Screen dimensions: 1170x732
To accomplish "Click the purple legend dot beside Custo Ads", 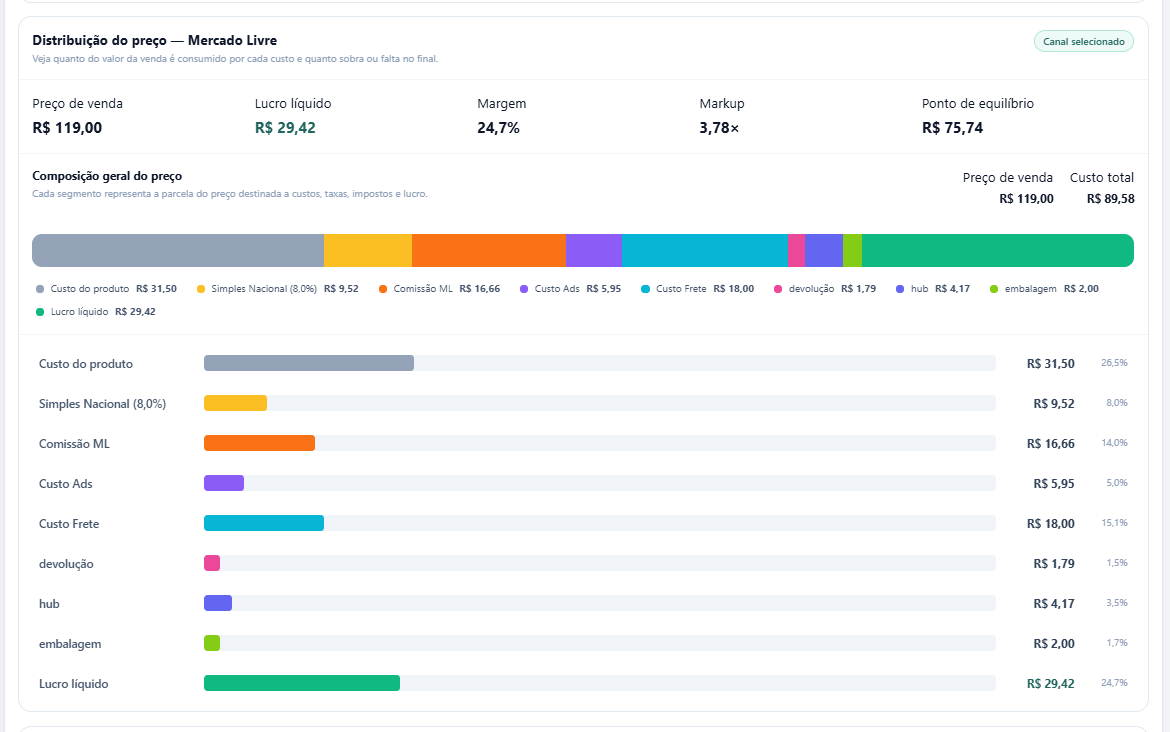I will click(x=524, y=290).
